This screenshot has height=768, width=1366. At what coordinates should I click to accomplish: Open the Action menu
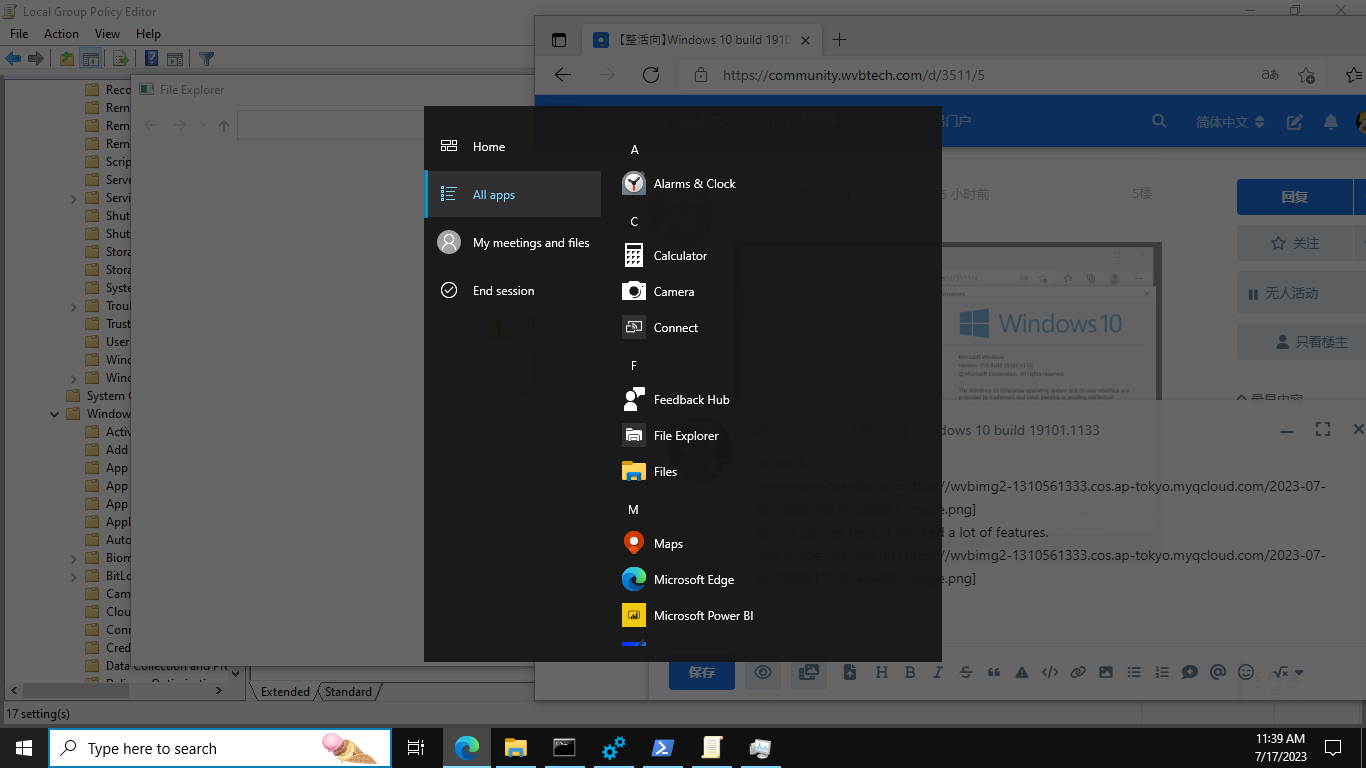click(61, 33)
